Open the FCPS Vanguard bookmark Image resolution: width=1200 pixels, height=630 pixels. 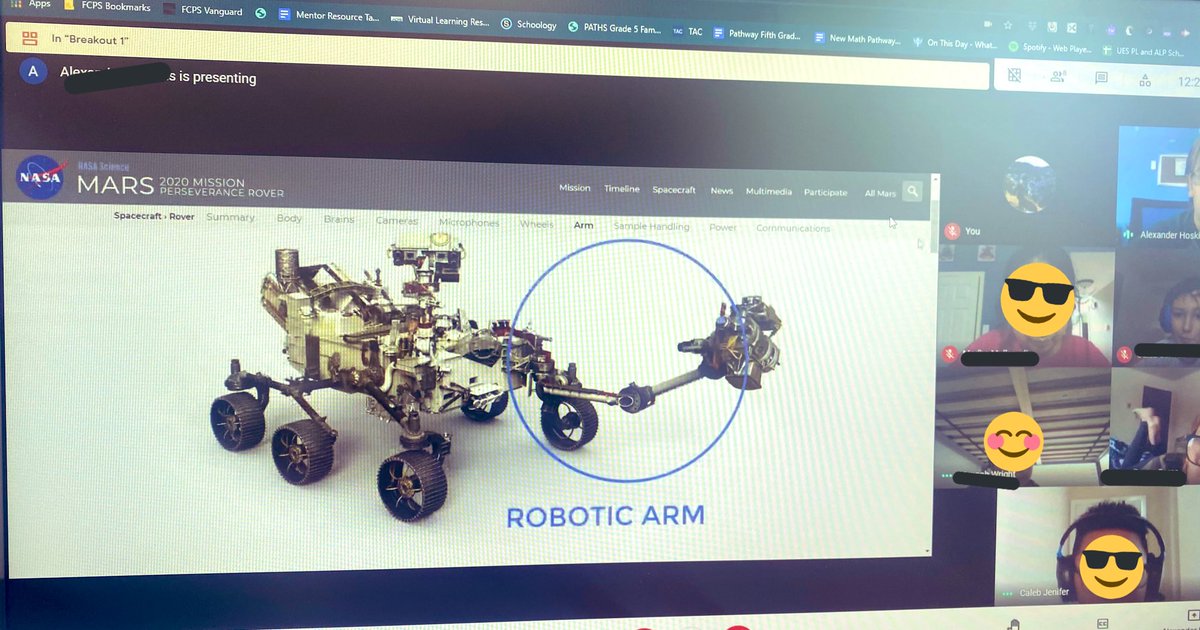pyautogui.click(x=201, y=10)
